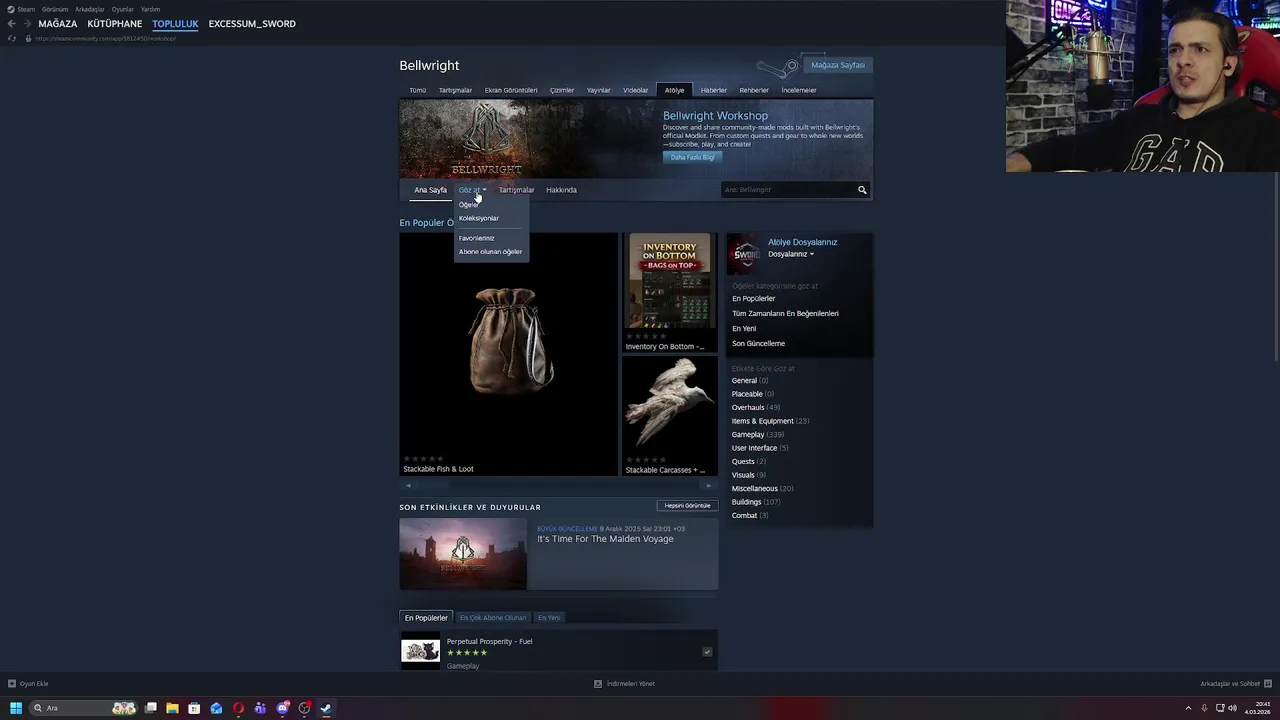Click the browser back arrow

point(11,24)
